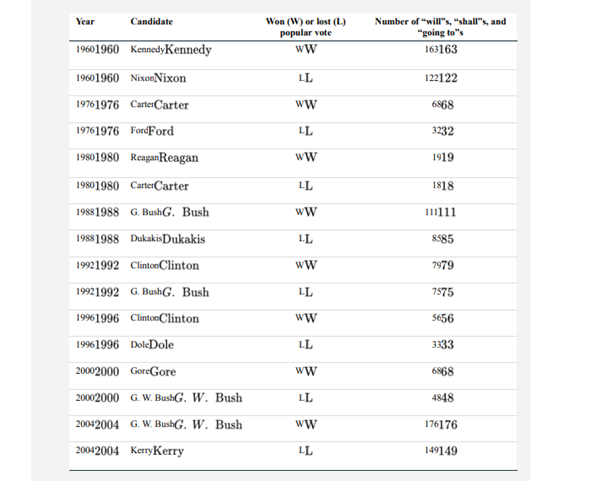Click the count cell showing 122
Image resolution: width=613 pixels, height=481 pixels.
coord(441,77)
